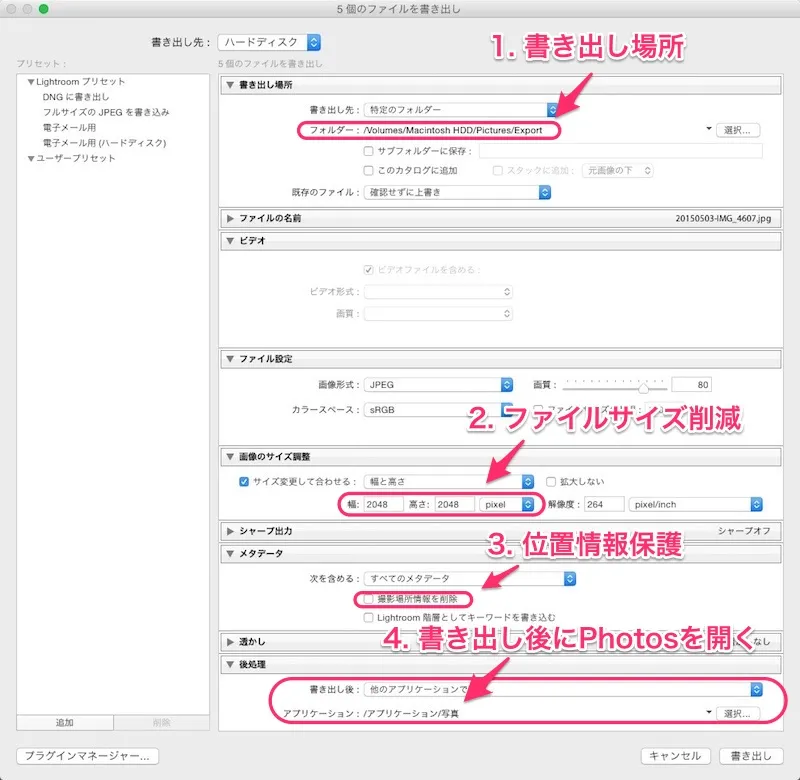Enable Lightroom 階層としてキーワードを書き込む checkbox
Screen dimensions: 800x780
click(368, 618)
